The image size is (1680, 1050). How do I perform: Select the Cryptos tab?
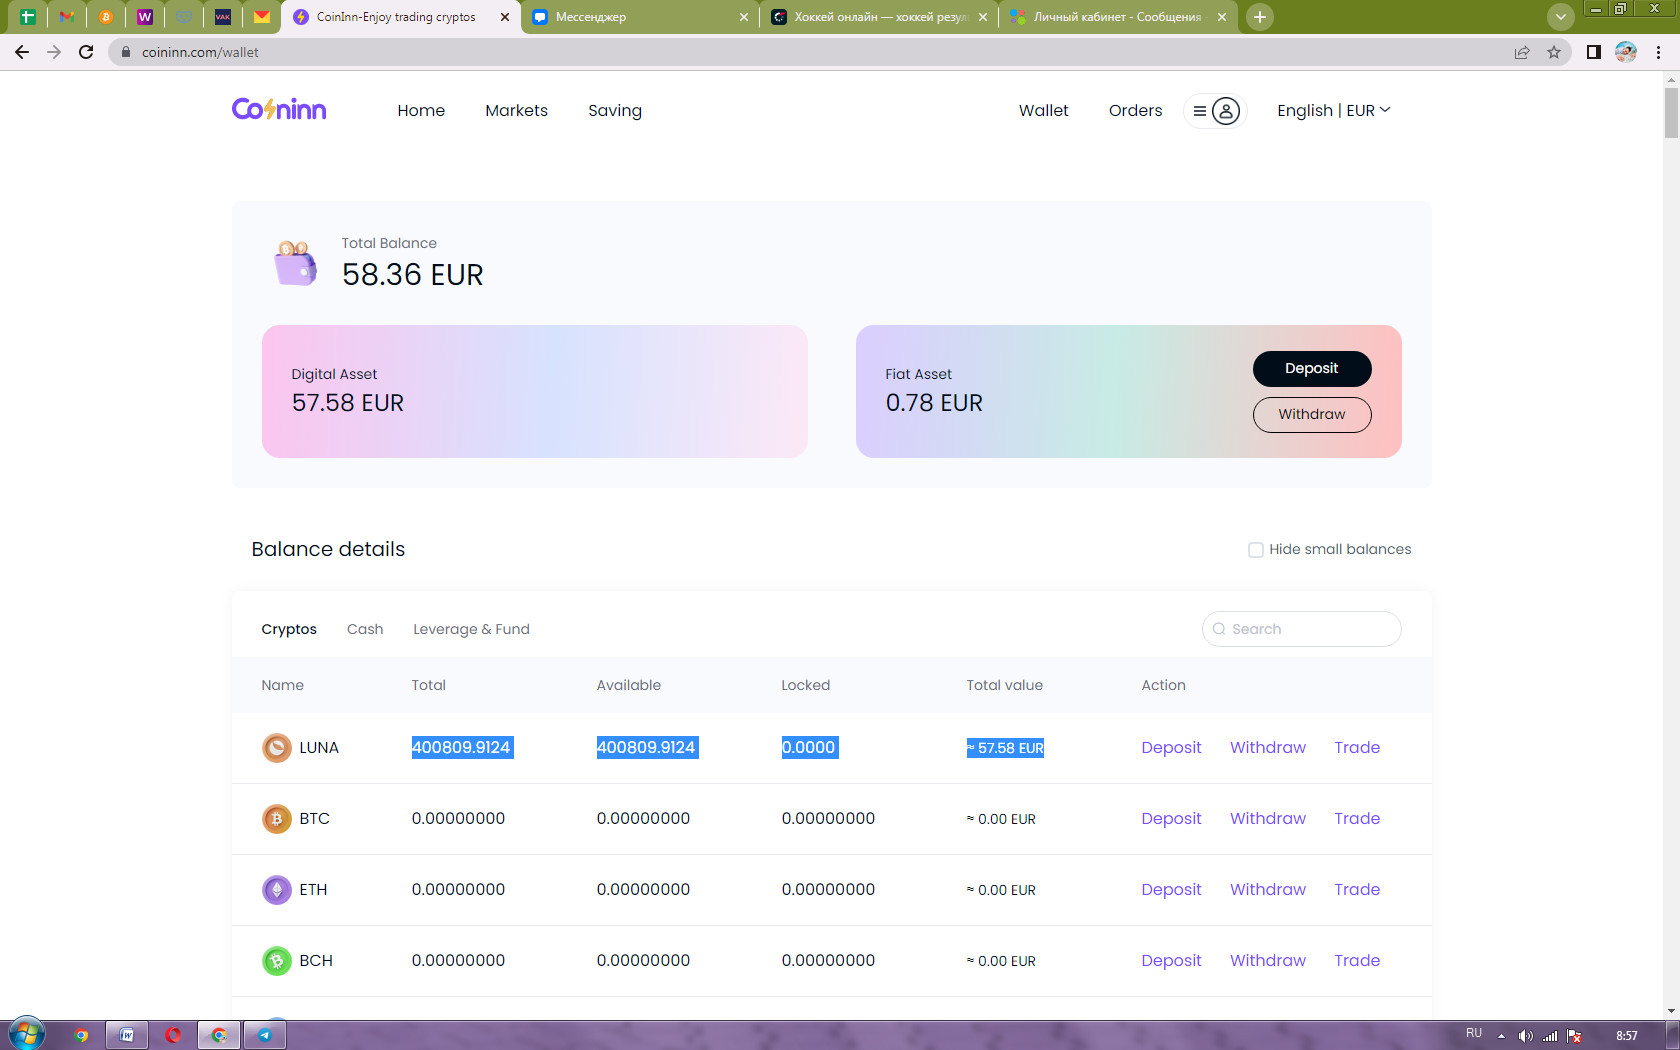coord(289,629)
